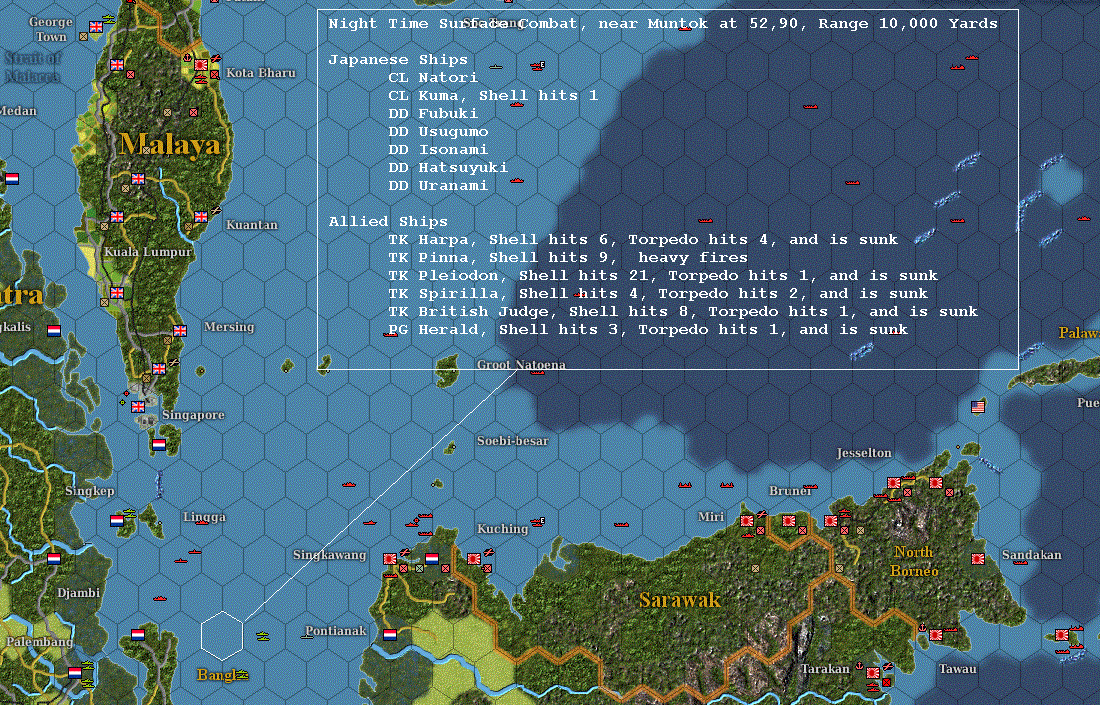The width and height of the screenshot is (1100, 705).
Task: Click the Singapore city label
Action: point(194,415)
